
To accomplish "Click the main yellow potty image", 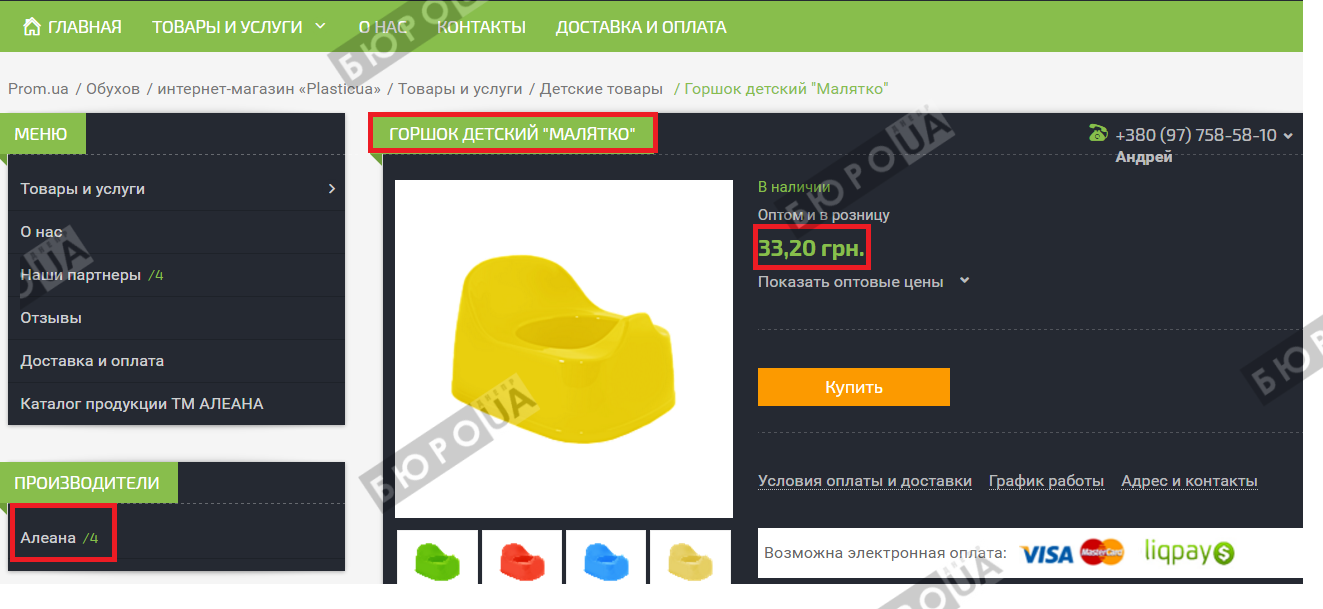I will [x=564, y=349].
